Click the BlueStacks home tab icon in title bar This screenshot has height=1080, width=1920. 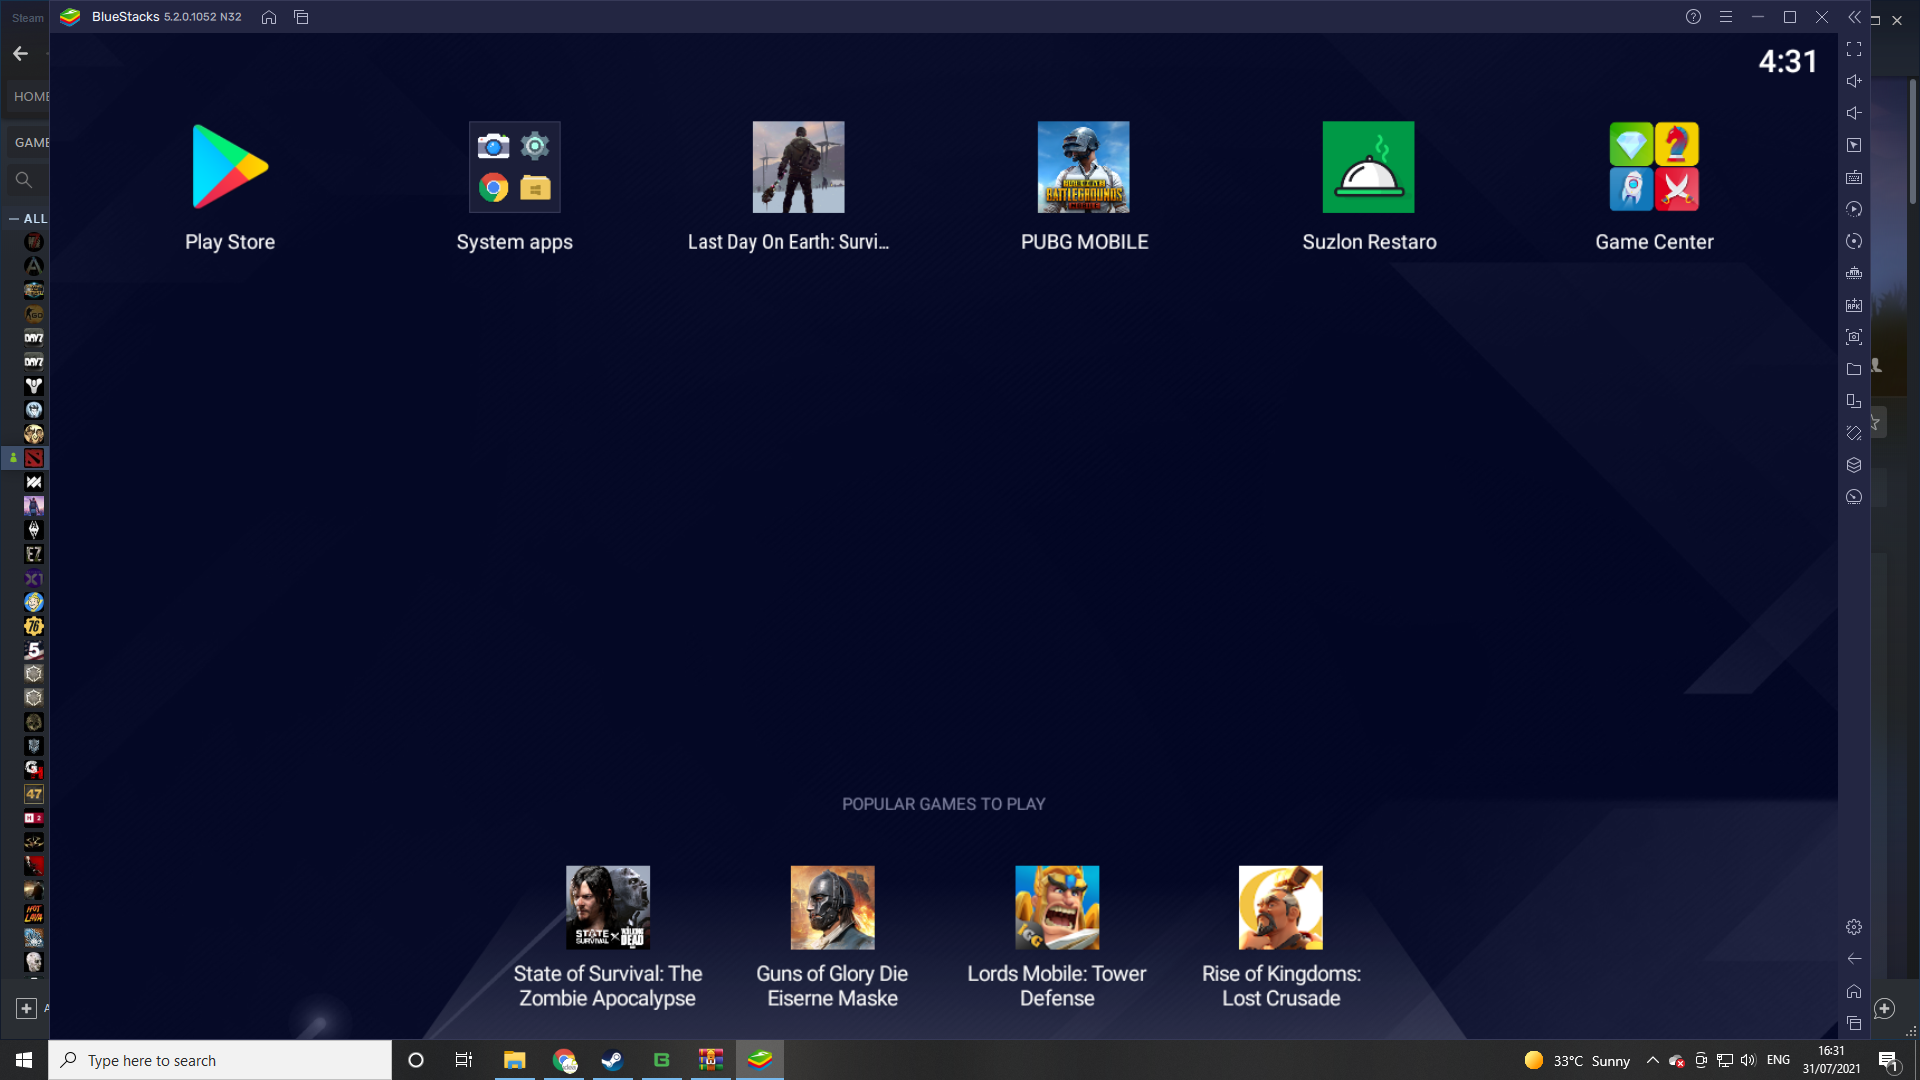(x=269, y=17)
